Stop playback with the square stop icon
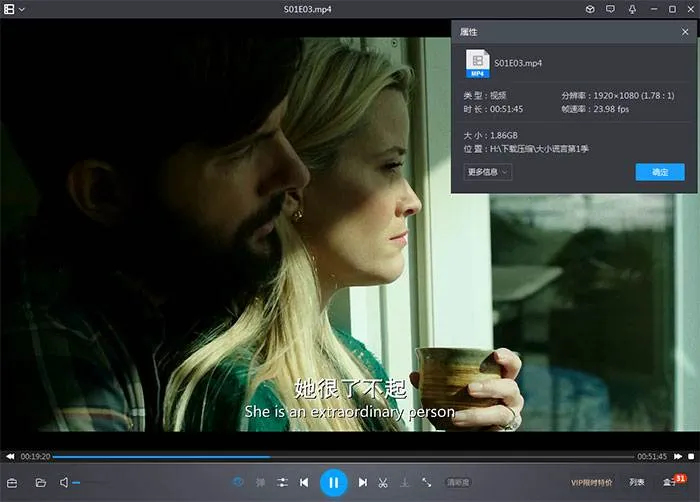The image size is (700, 502). tap(691, 456)
